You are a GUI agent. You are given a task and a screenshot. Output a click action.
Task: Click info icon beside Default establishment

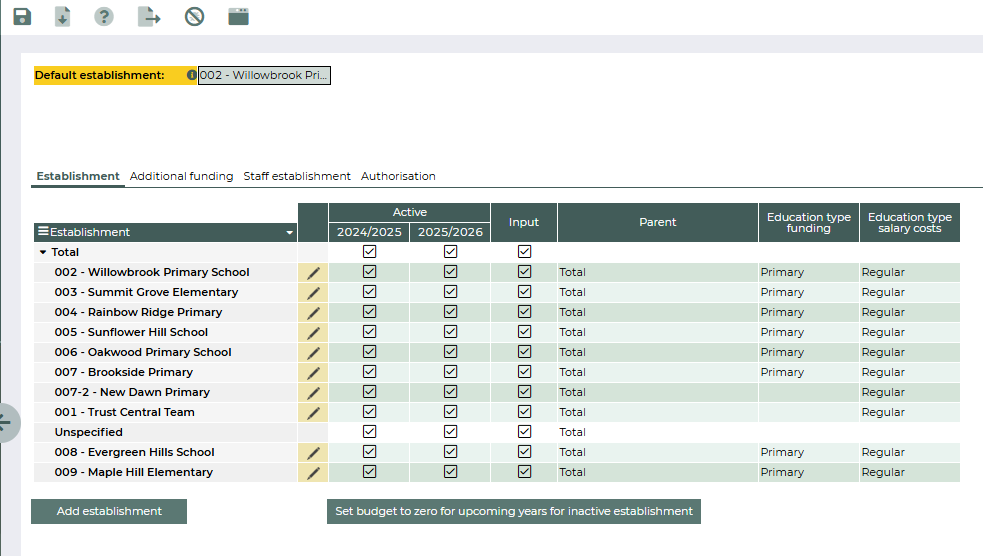192,75
